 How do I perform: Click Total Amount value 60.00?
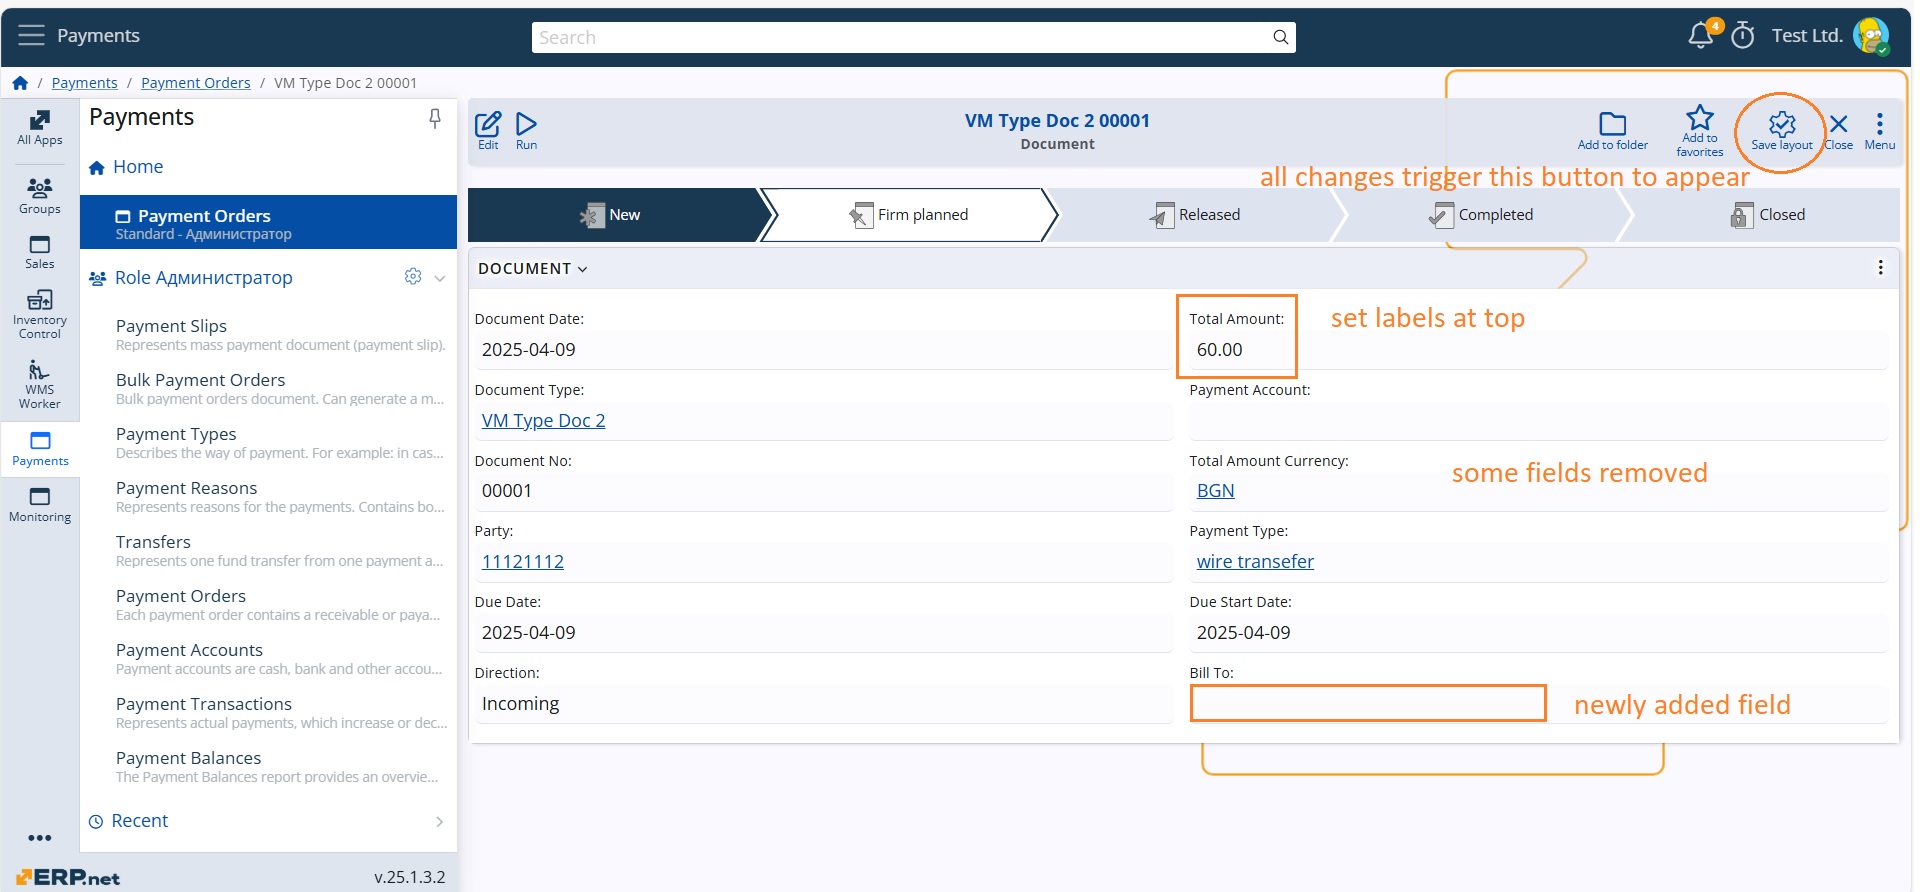1219,350
